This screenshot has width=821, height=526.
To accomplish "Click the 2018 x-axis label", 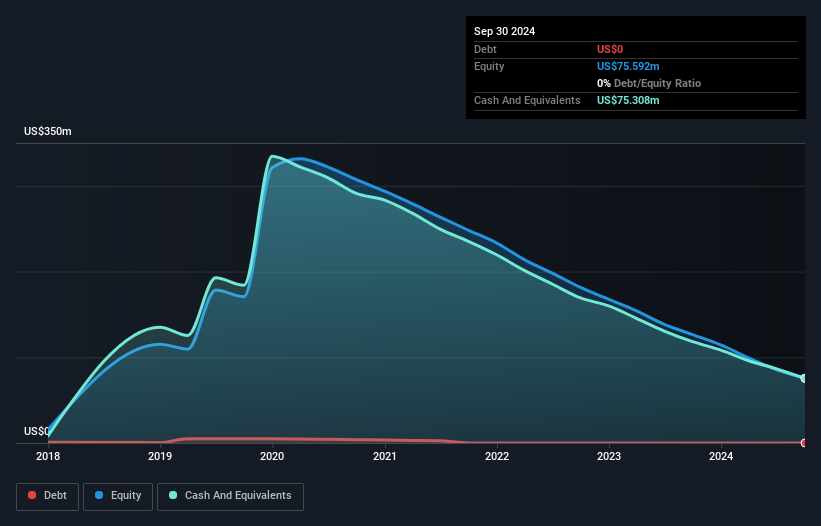I will point(48,456).
